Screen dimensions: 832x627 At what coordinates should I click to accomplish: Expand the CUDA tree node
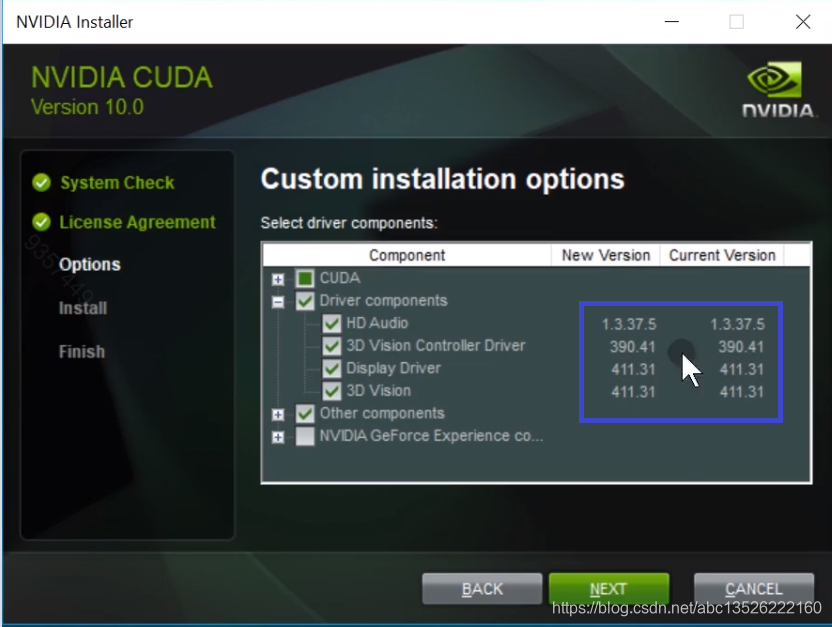(x=278, y=279)
